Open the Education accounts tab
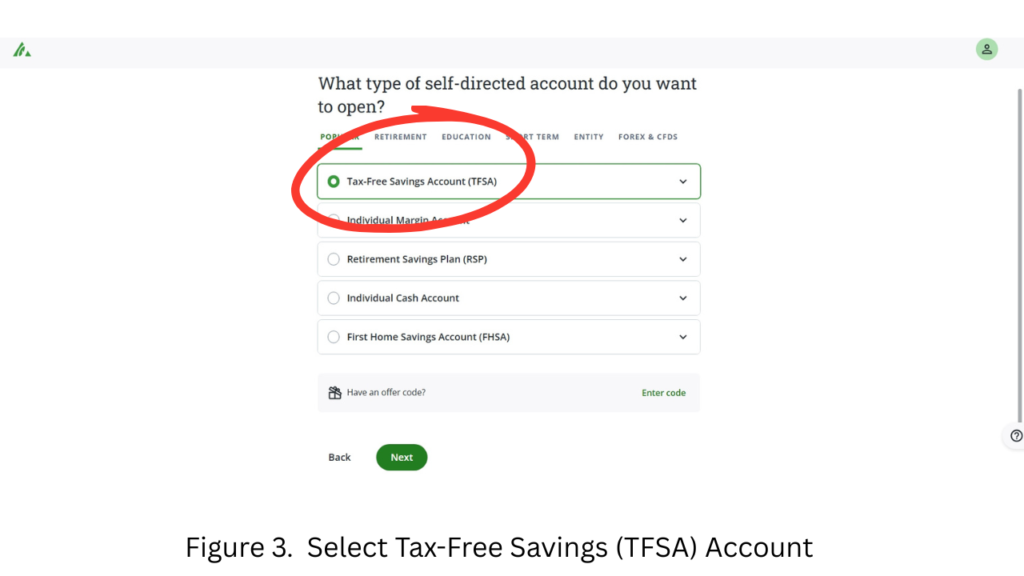The height and width of the screenshot is (576, 1024). click(x=465, y=136)
